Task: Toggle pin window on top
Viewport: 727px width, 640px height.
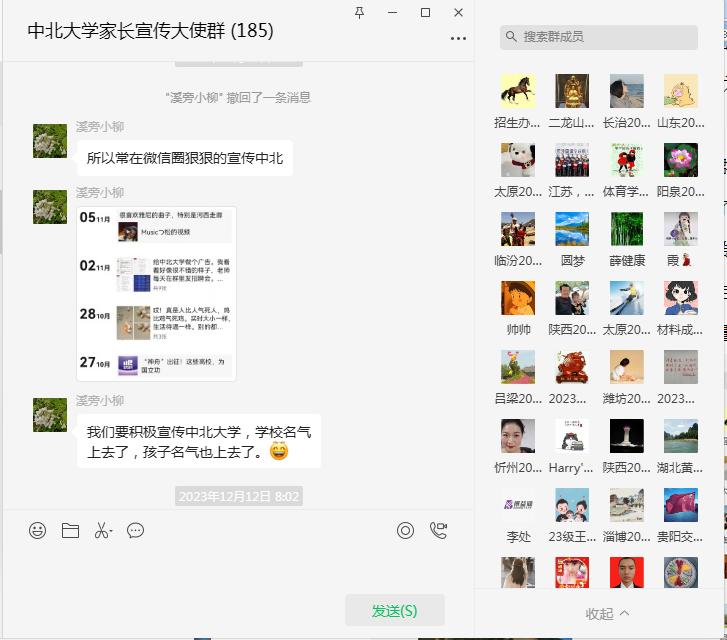Action: point(360,12)
